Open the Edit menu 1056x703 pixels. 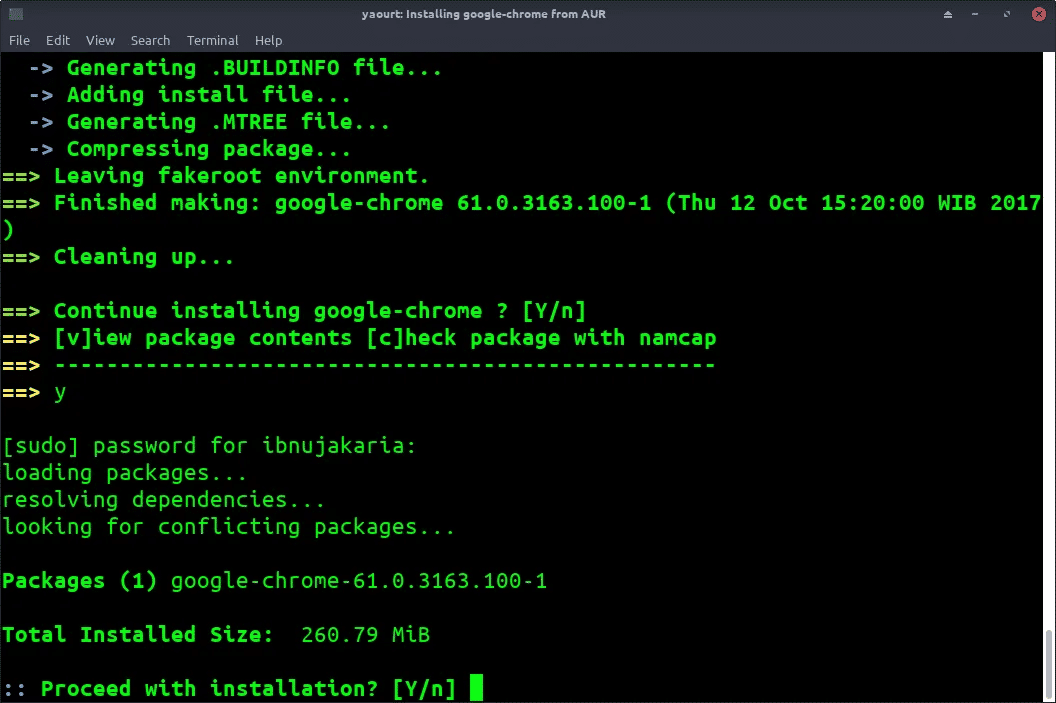click(x=57, y=40)
